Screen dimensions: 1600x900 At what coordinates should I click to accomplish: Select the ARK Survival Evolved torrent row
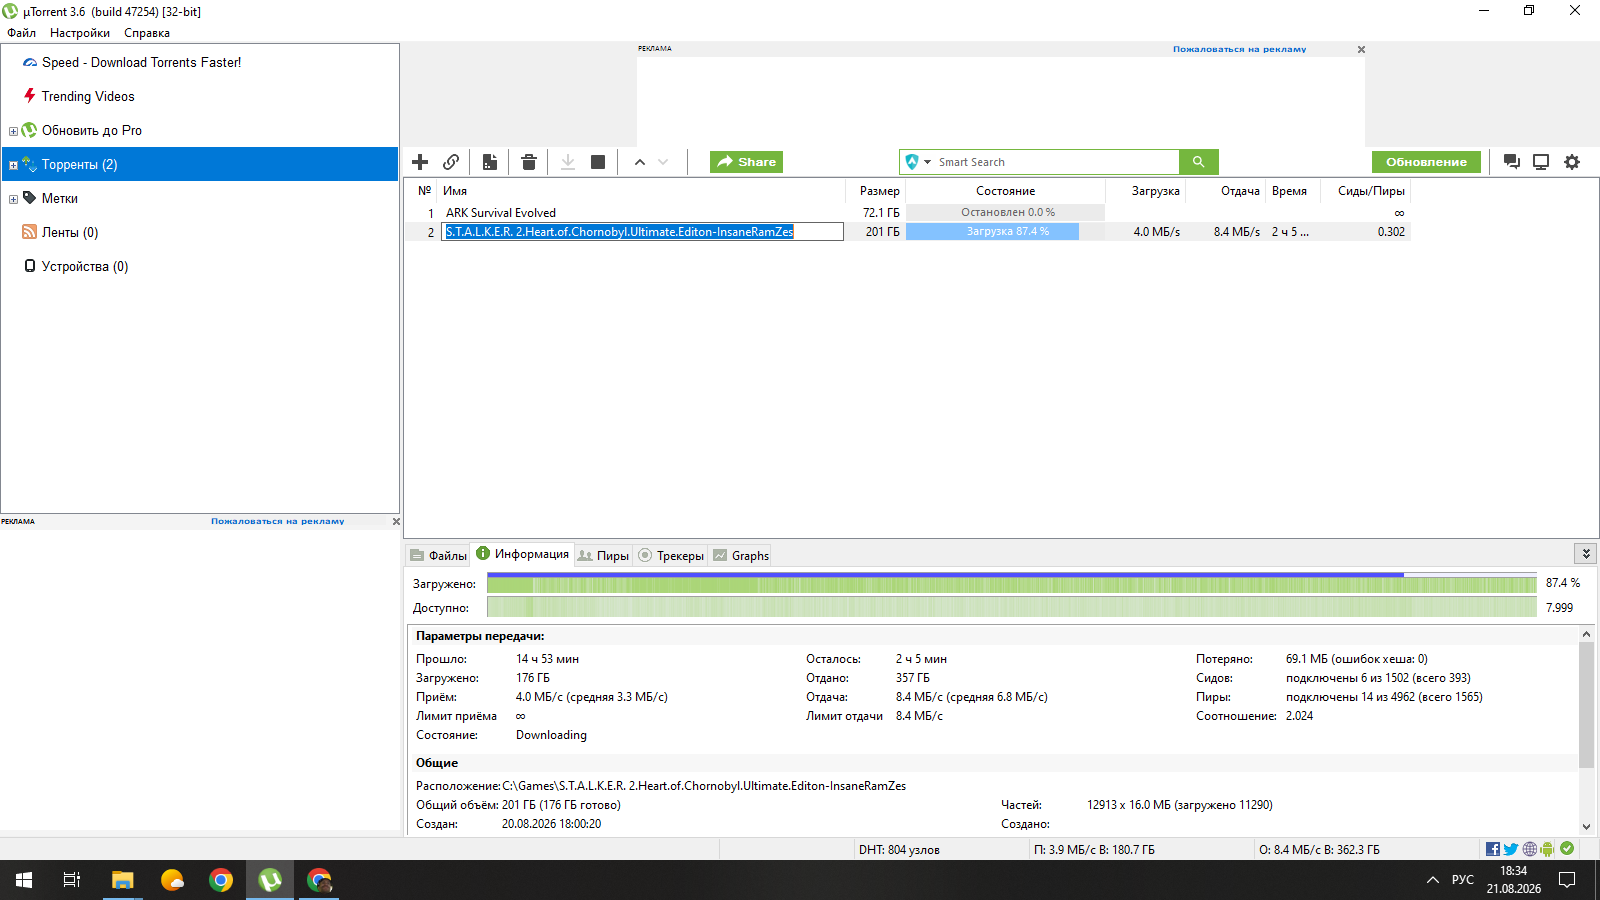(x=907, y=213)
